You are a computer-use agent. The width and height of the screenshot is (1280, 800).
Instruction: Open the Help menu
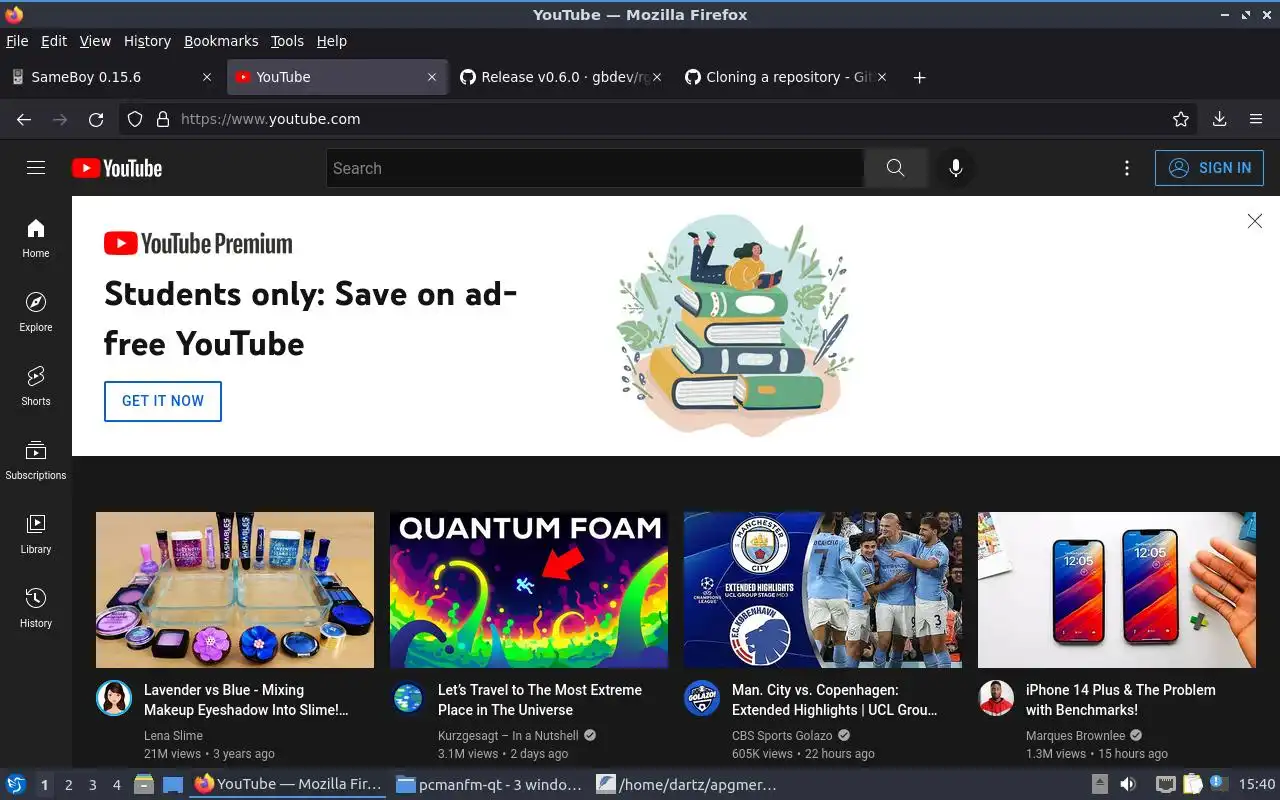click(331, 41)
